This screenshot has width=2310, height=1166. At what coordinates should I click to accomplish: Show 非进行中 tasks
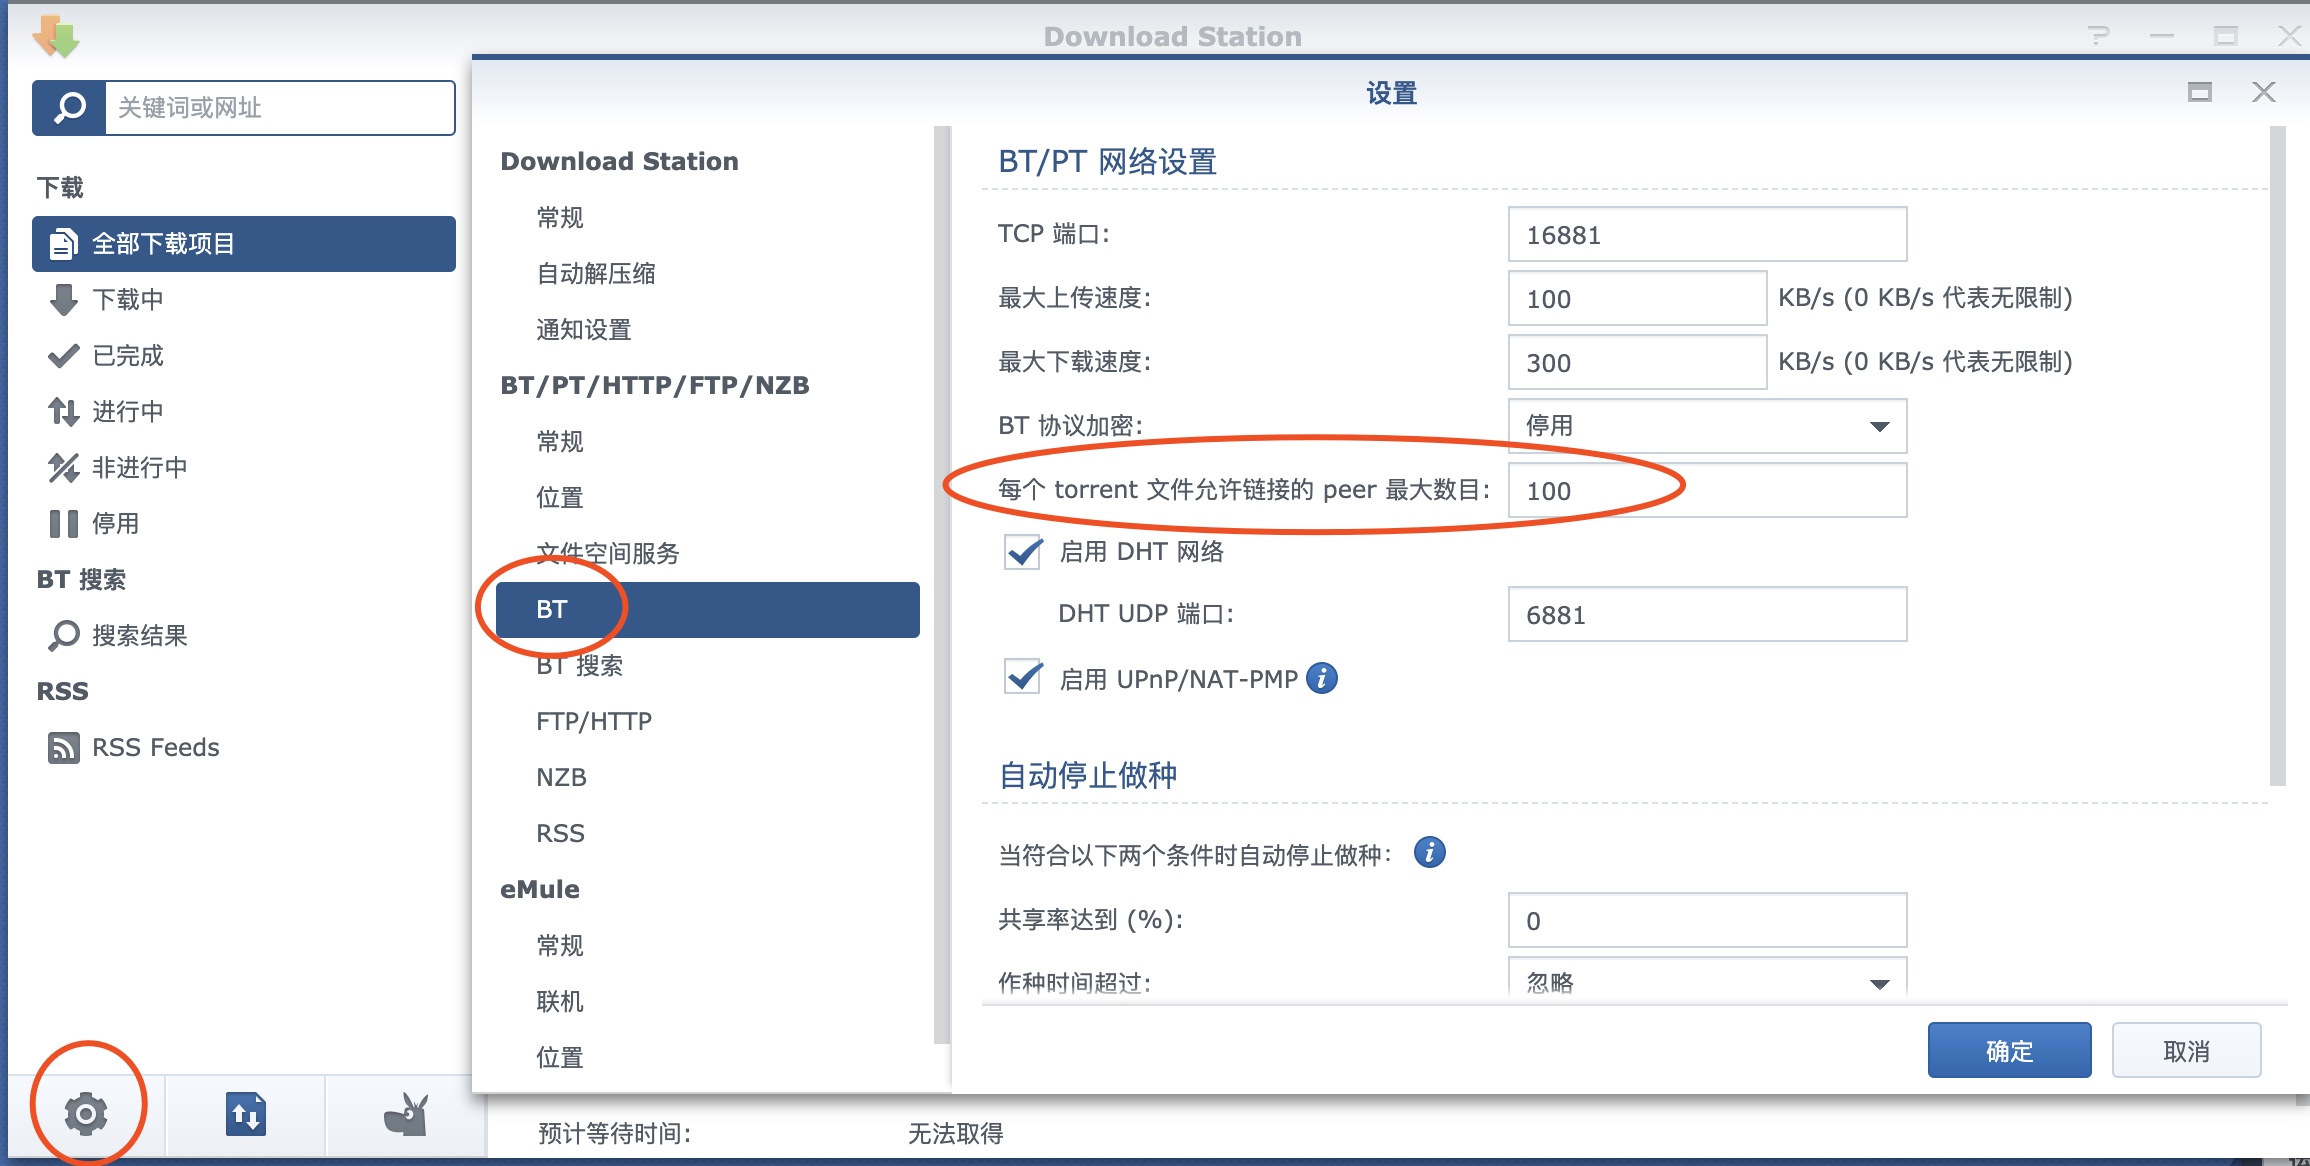point(244,468)
